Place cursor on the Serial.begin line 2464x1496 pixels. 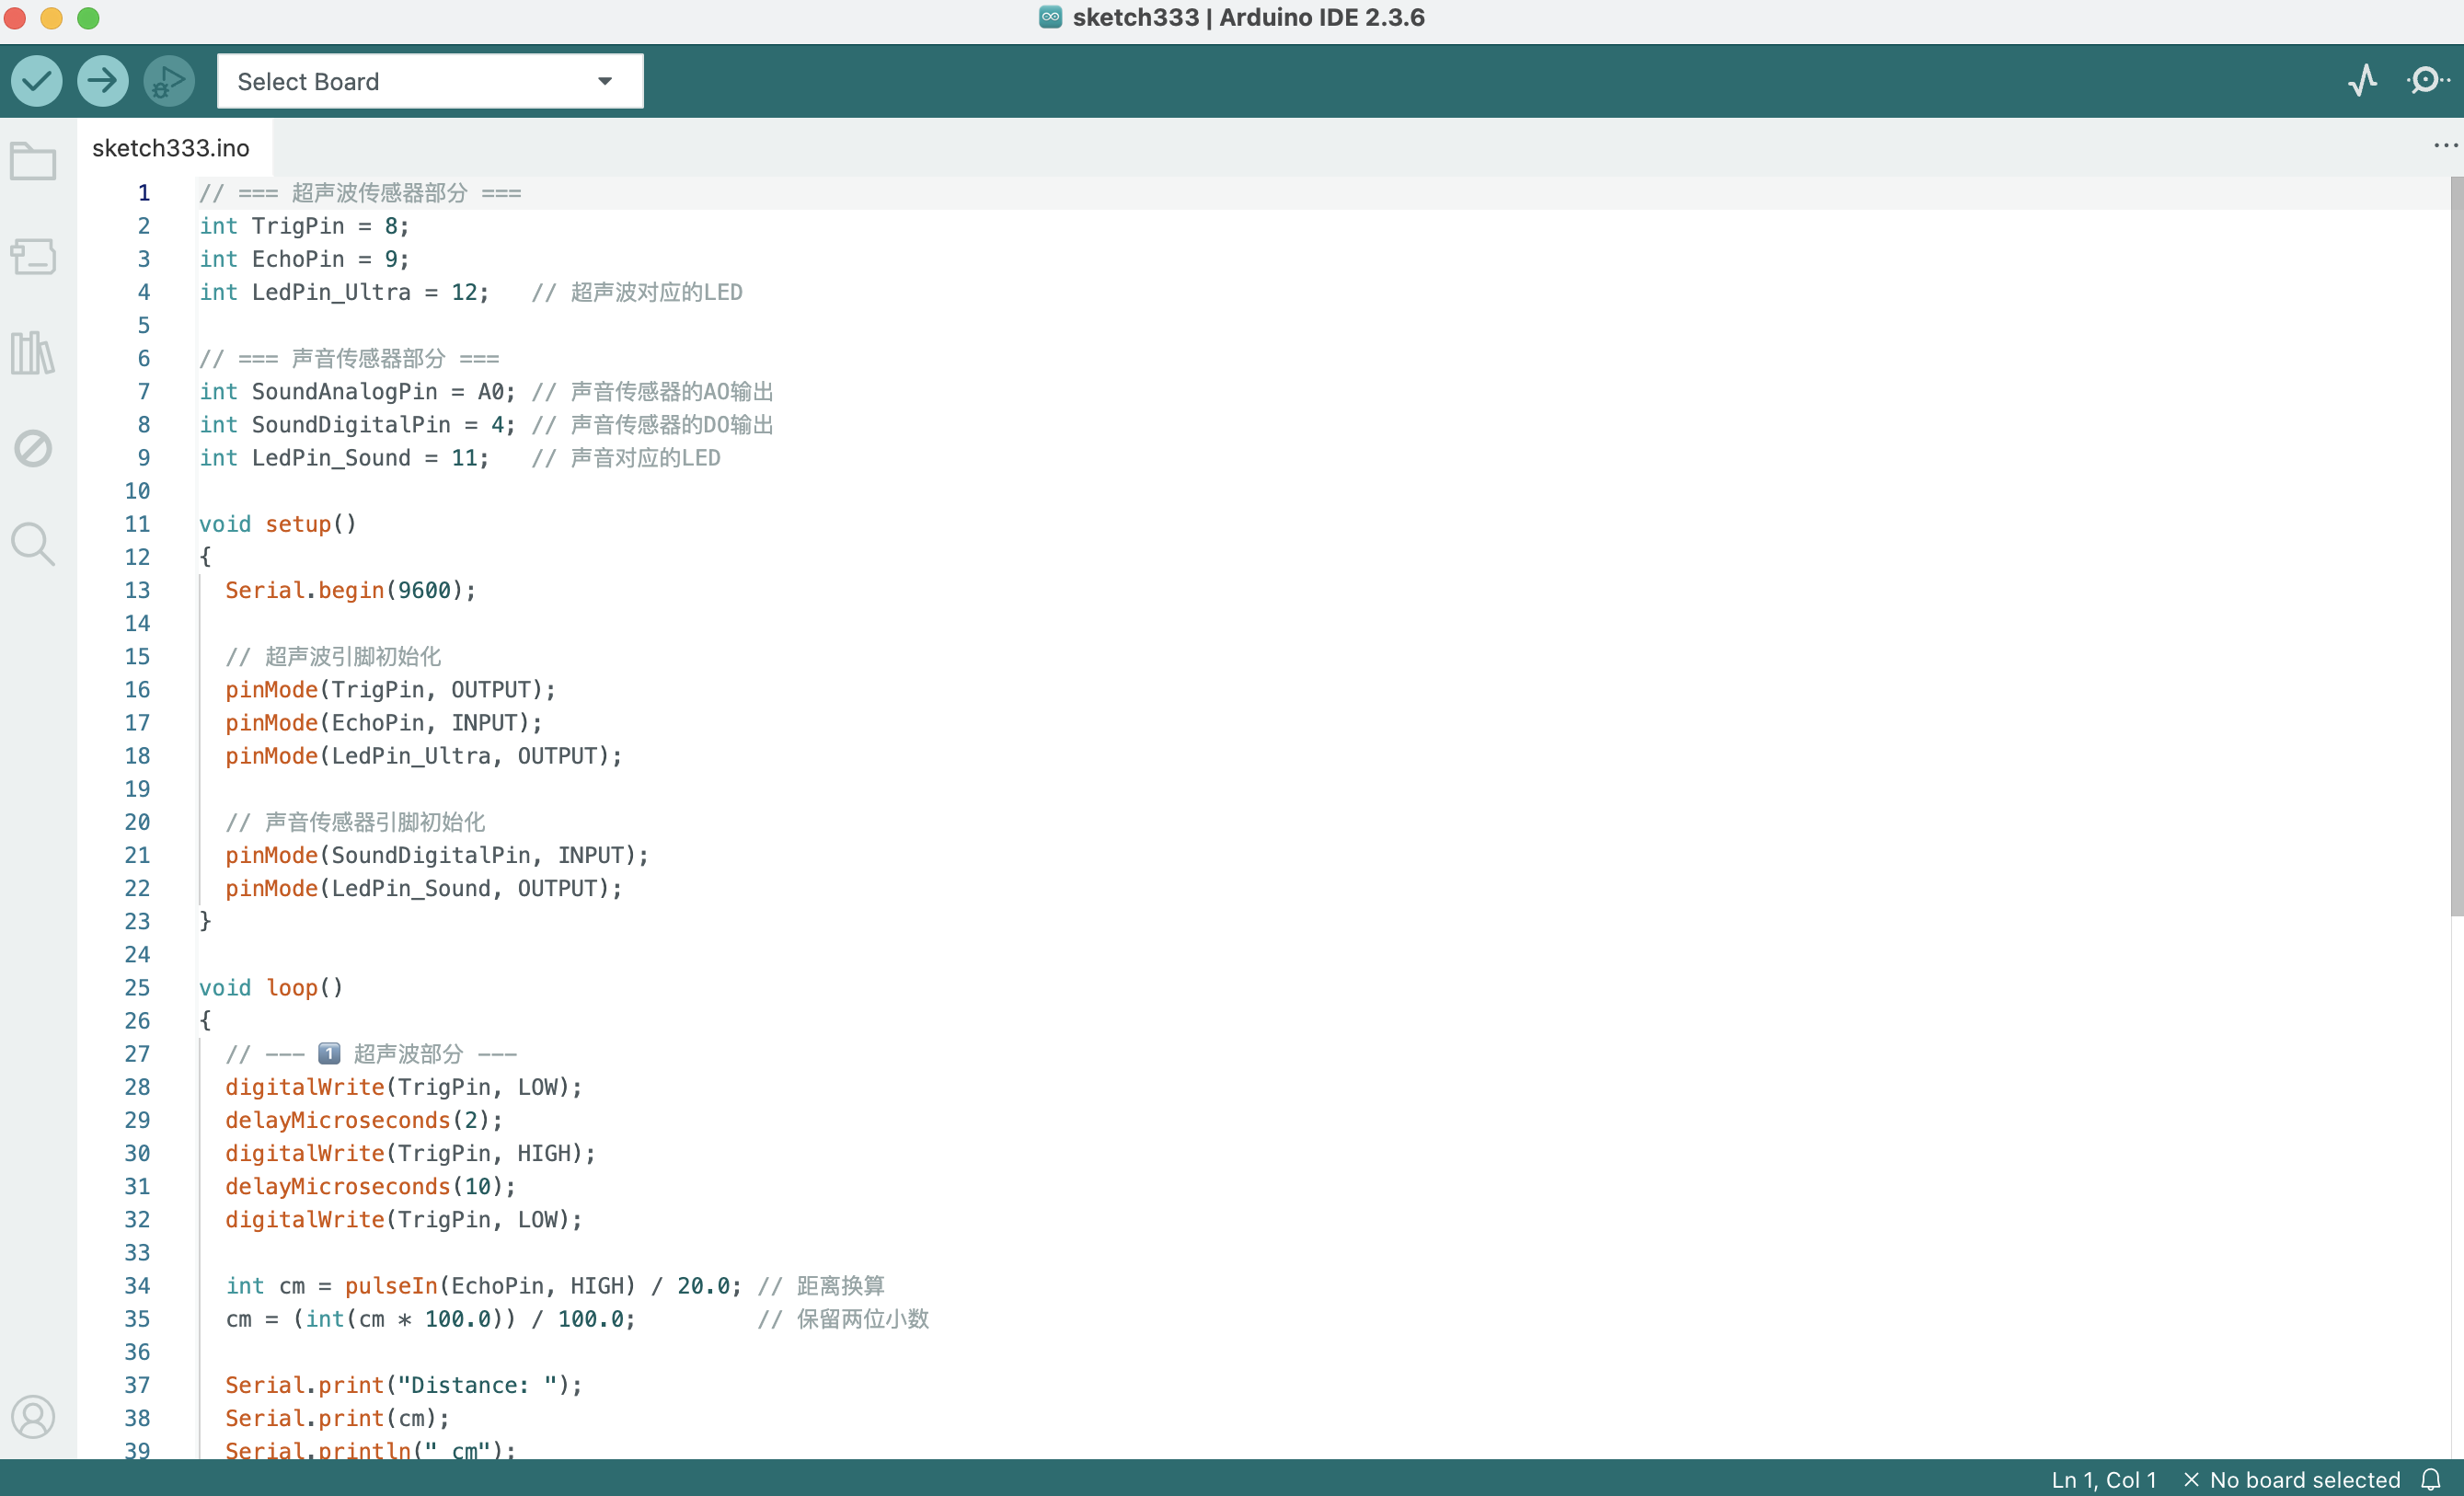pos(350,590)
